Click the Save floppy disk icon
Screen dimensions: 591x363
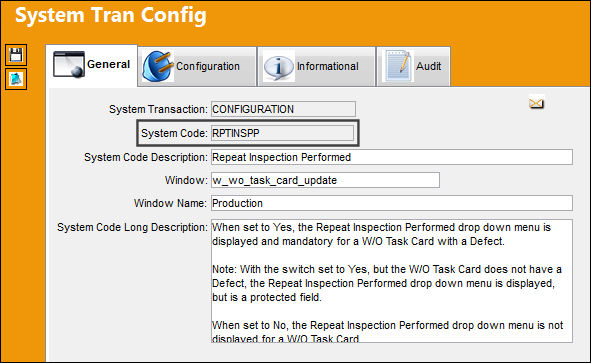coord(16,55)
